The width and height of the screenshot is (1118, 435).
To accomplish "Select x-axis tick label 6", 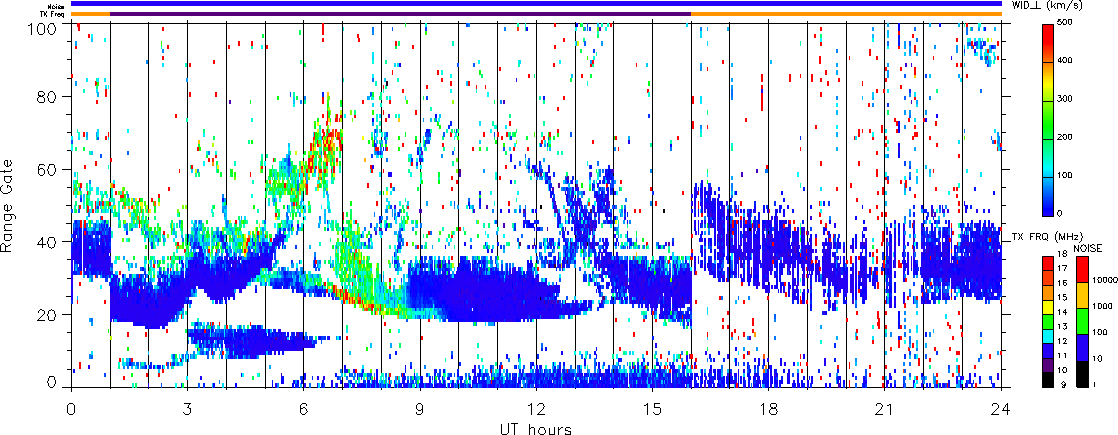I will [x=304, y=409].
